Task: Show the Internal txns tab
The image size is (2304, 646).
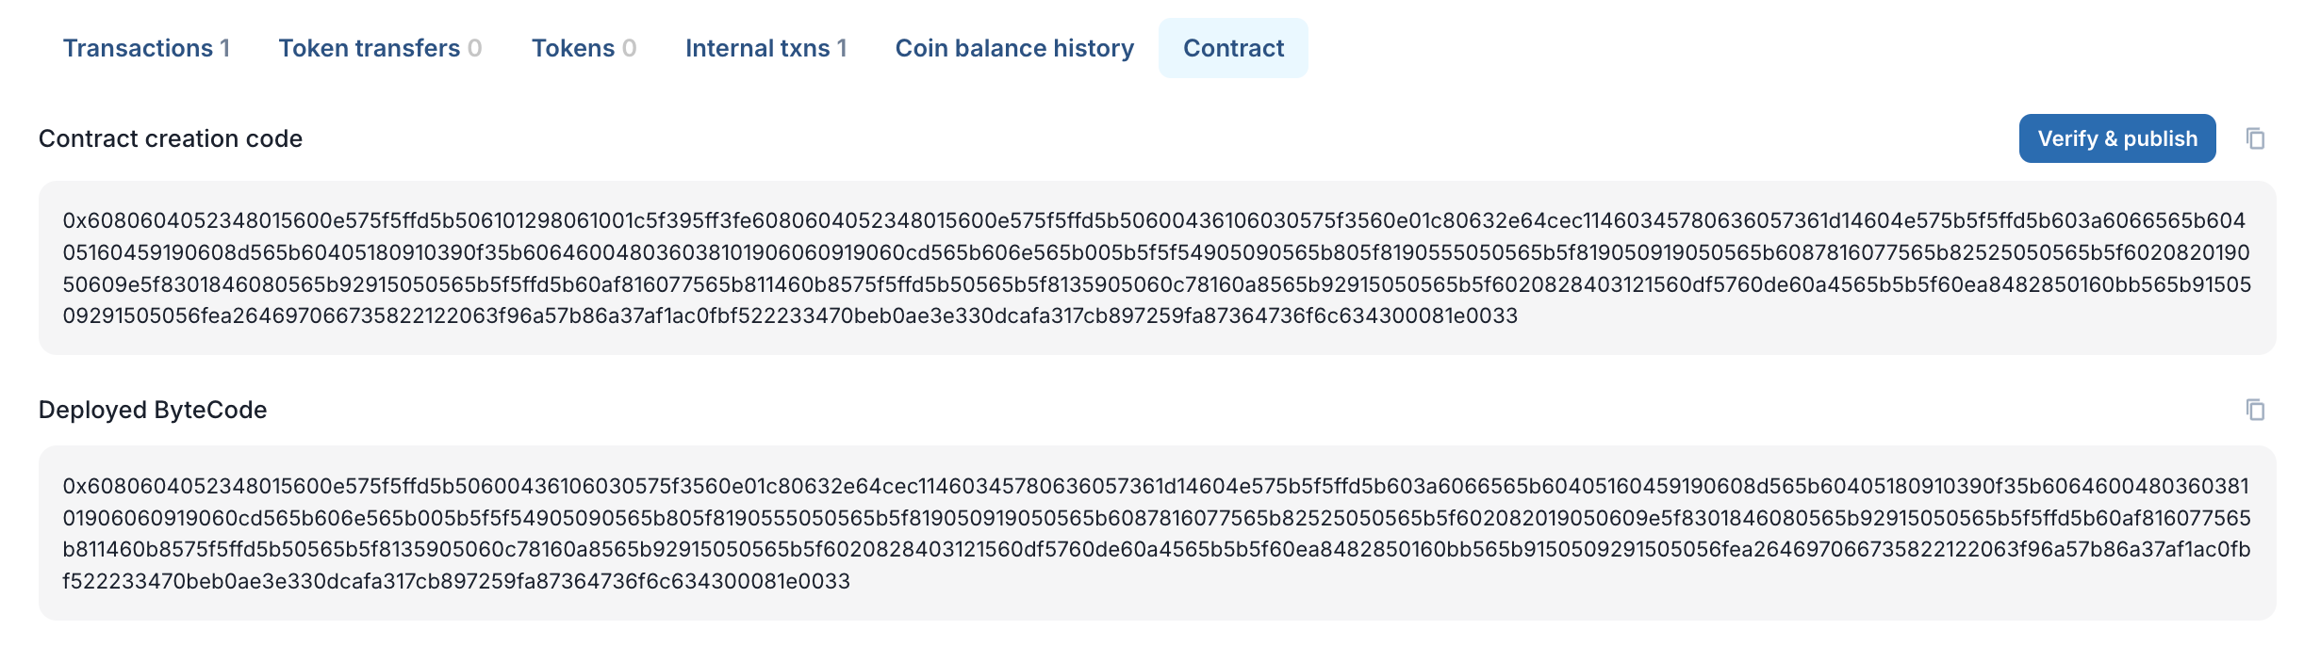Action: click(765, 48)
